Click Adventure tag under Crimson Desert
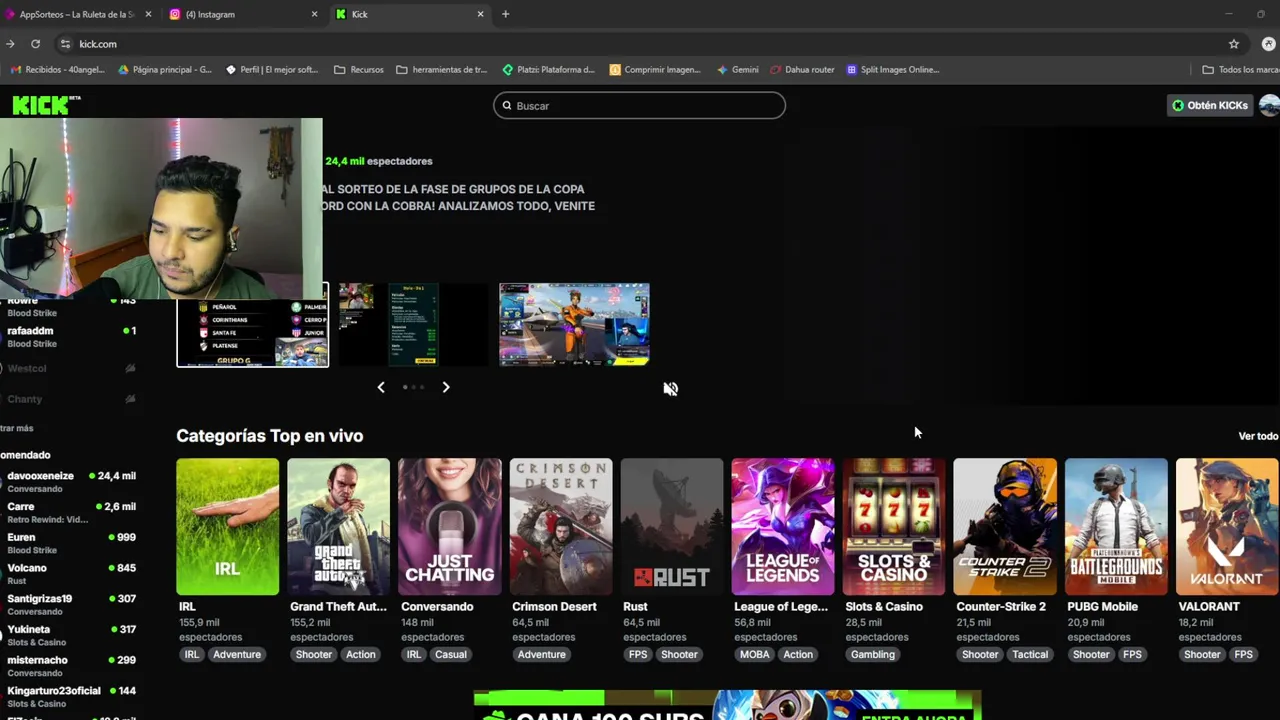1280x720 pixels. pos(541,655)
